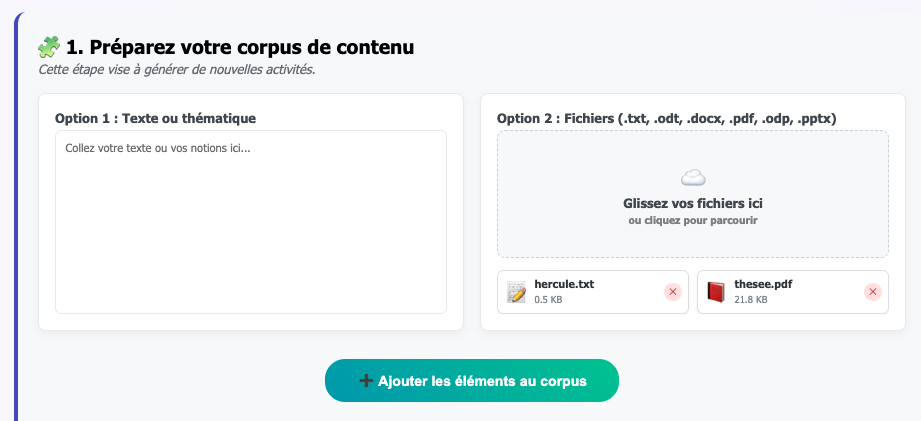Screen dimensions: 921x421
Task: Click the puzzle piece icon in the heading
Action: pos(48,46)
